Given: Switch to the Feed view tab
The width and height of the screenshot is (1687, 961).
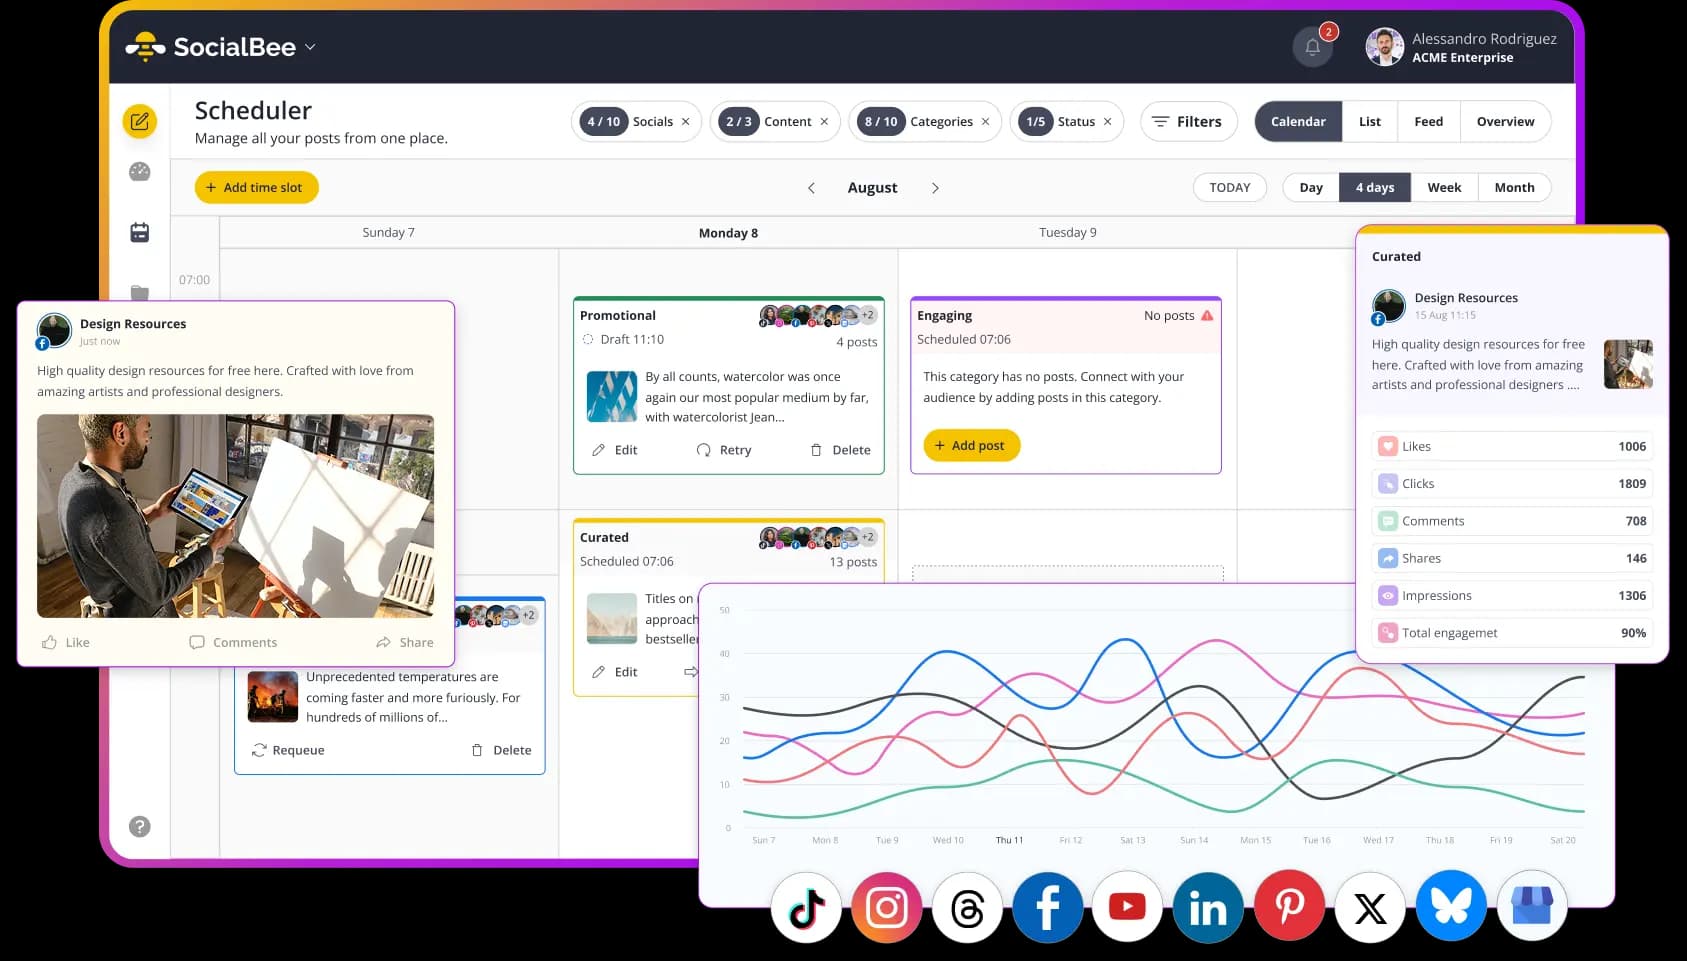Looking at the screenshot, I should point(1429,122).
